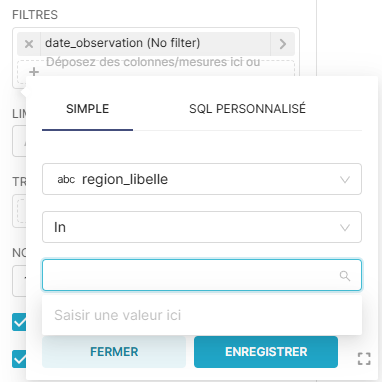Image resolution: width=382 pixels, height=382 pixels.
Task: Click the plus icon to add a filter
Action: [x=34, y=72]
